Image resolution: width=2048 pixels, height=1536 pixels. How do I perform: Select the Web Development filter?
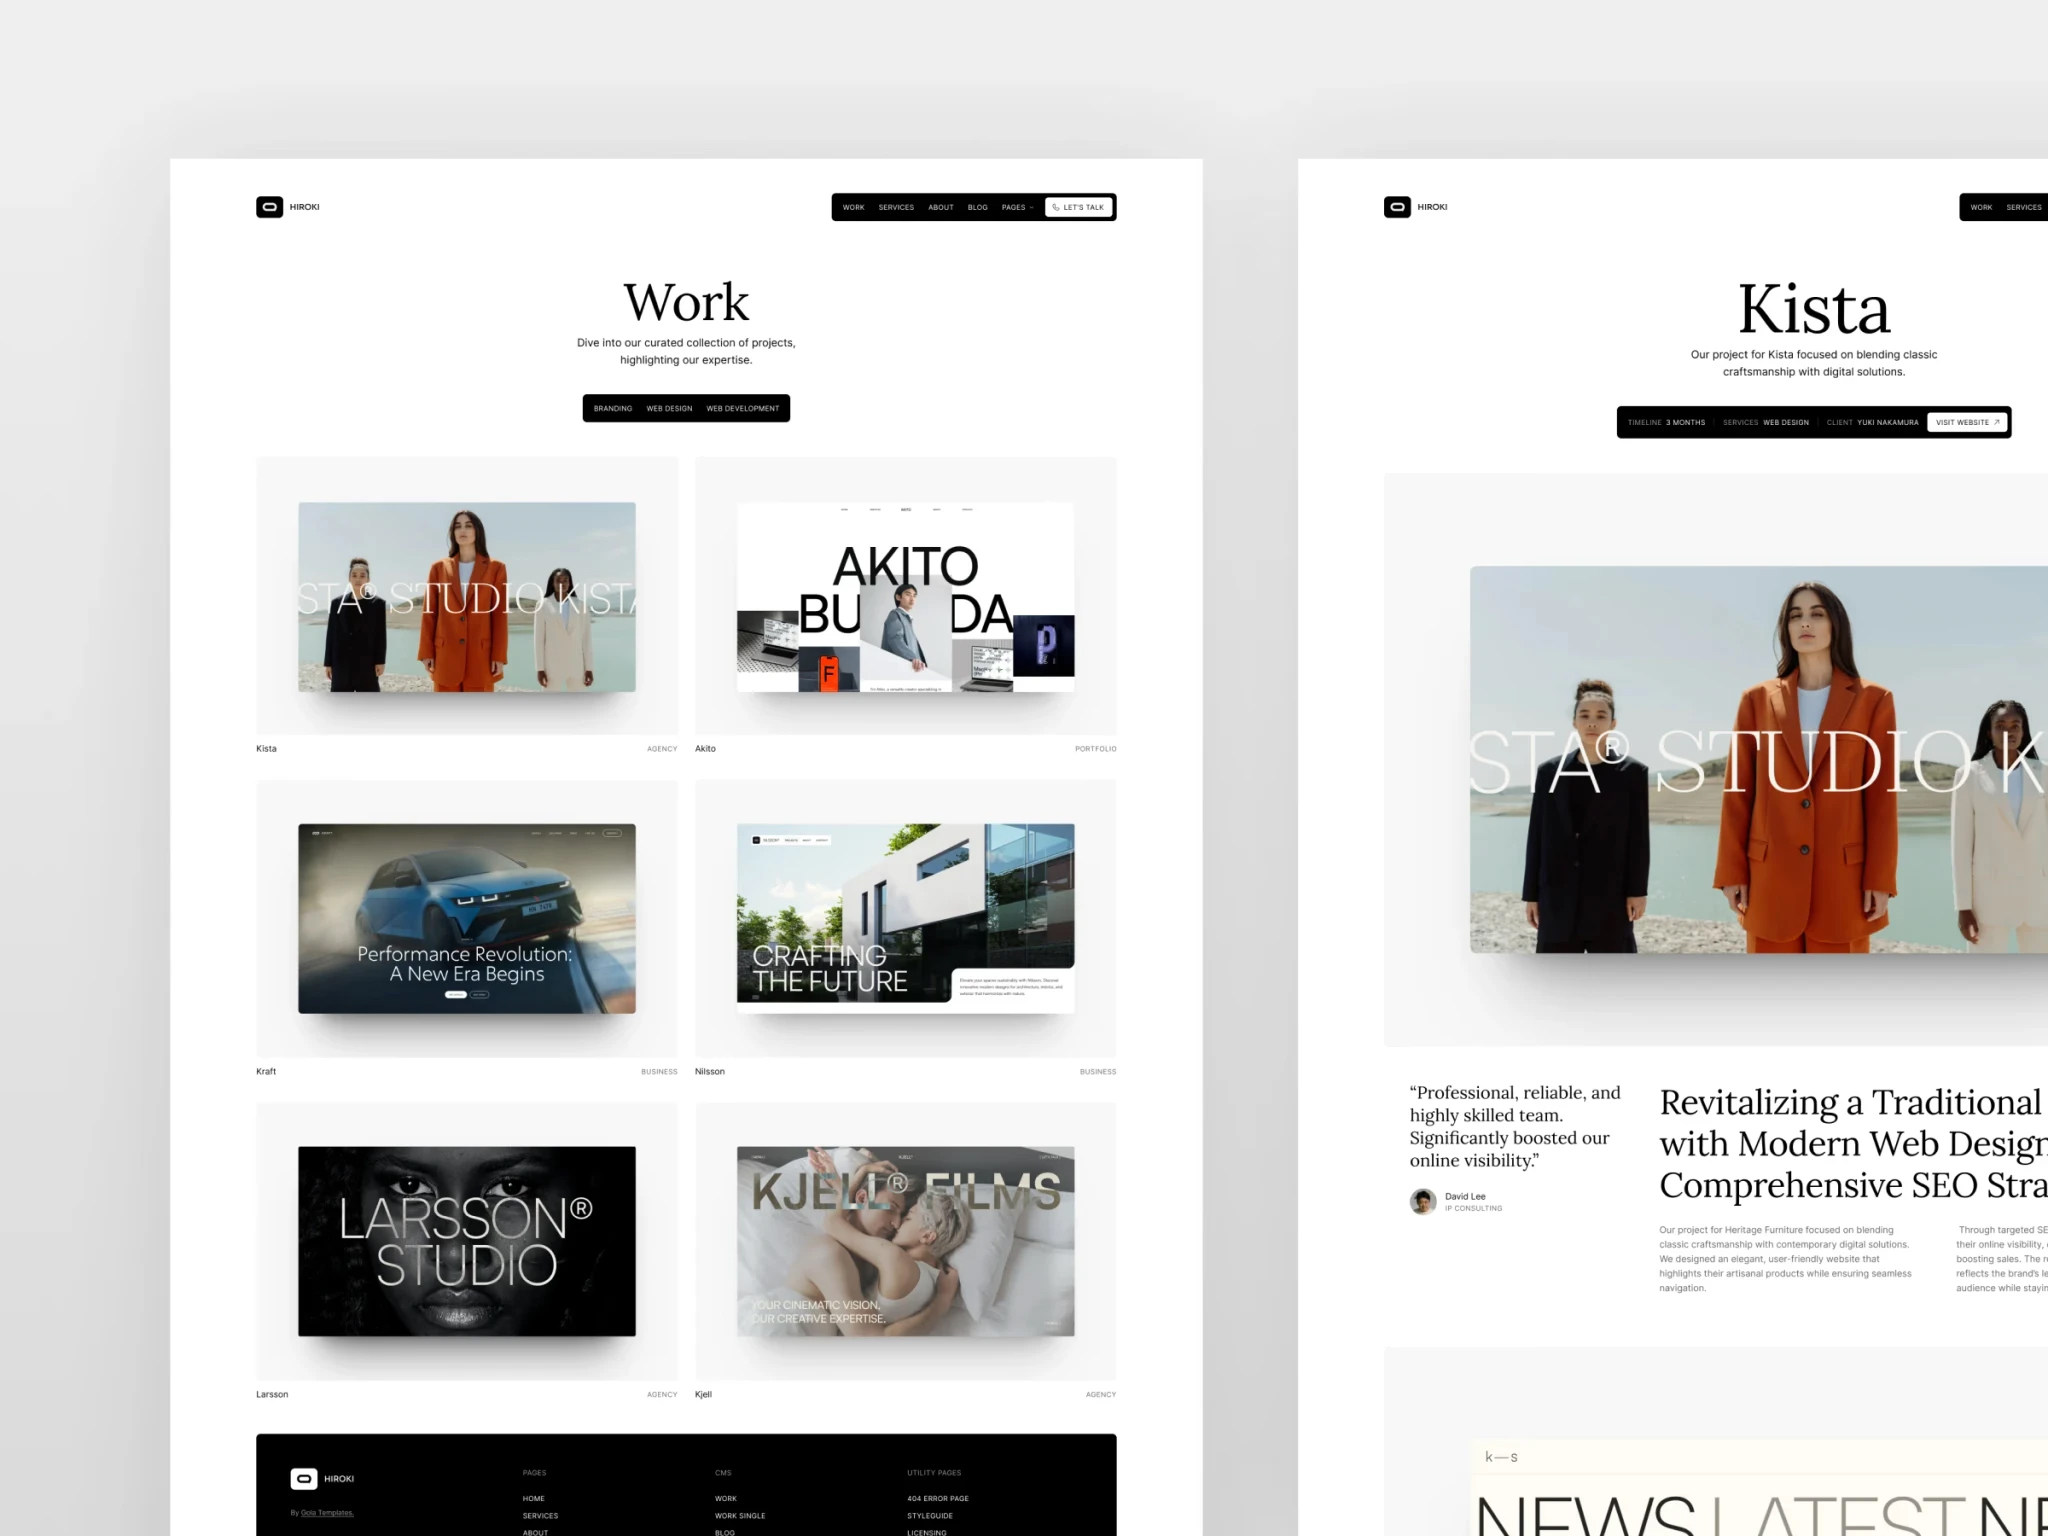click(x=742, y=408)
